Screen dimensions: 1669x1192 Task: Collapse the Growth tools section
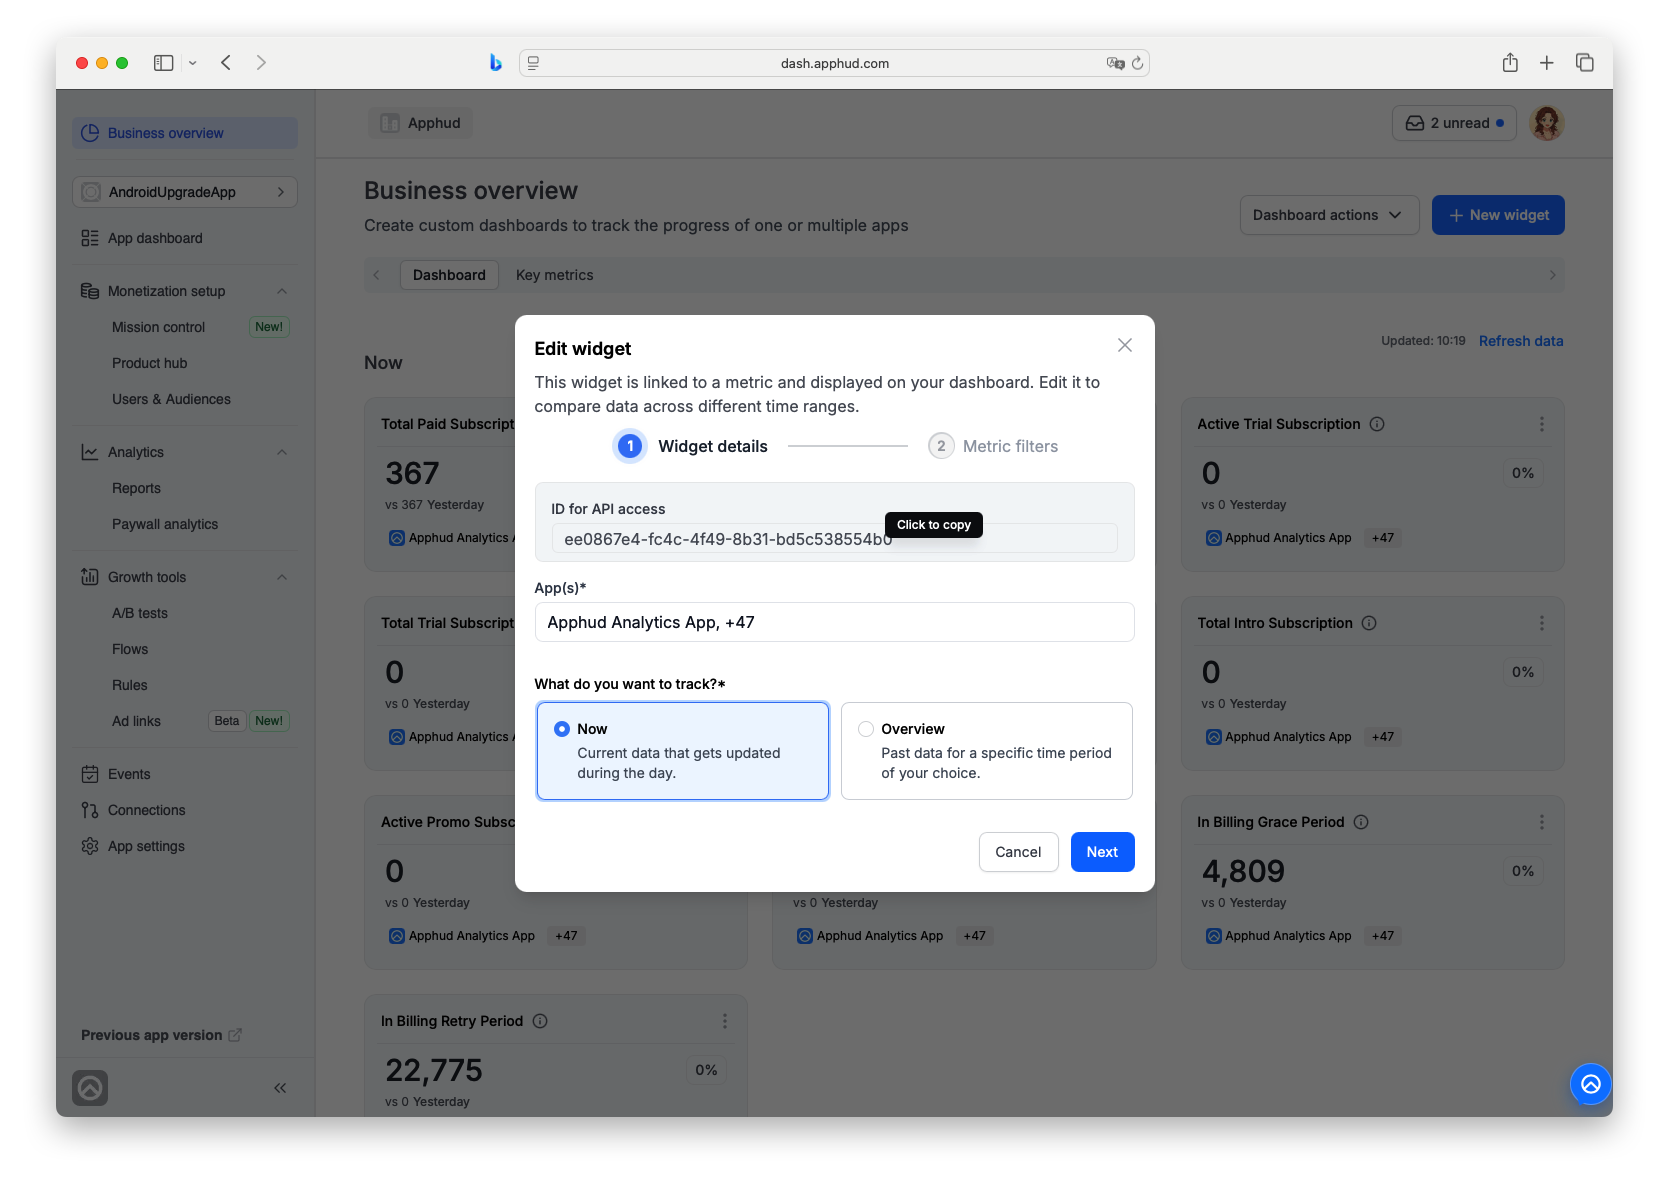point(282,577)
